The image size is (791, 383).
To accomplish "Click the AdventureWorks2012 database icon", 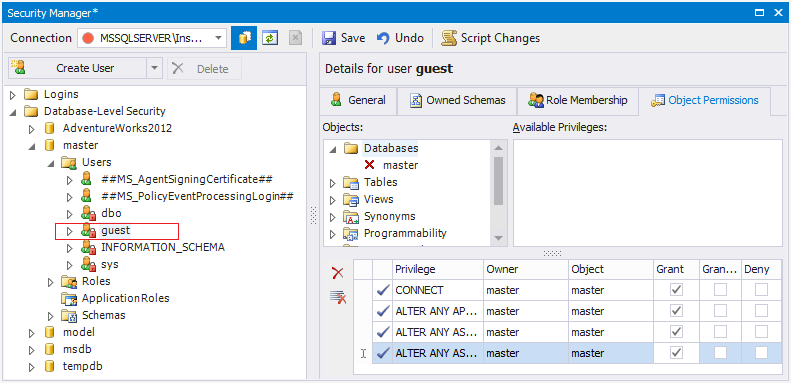I will click(49, 128).
